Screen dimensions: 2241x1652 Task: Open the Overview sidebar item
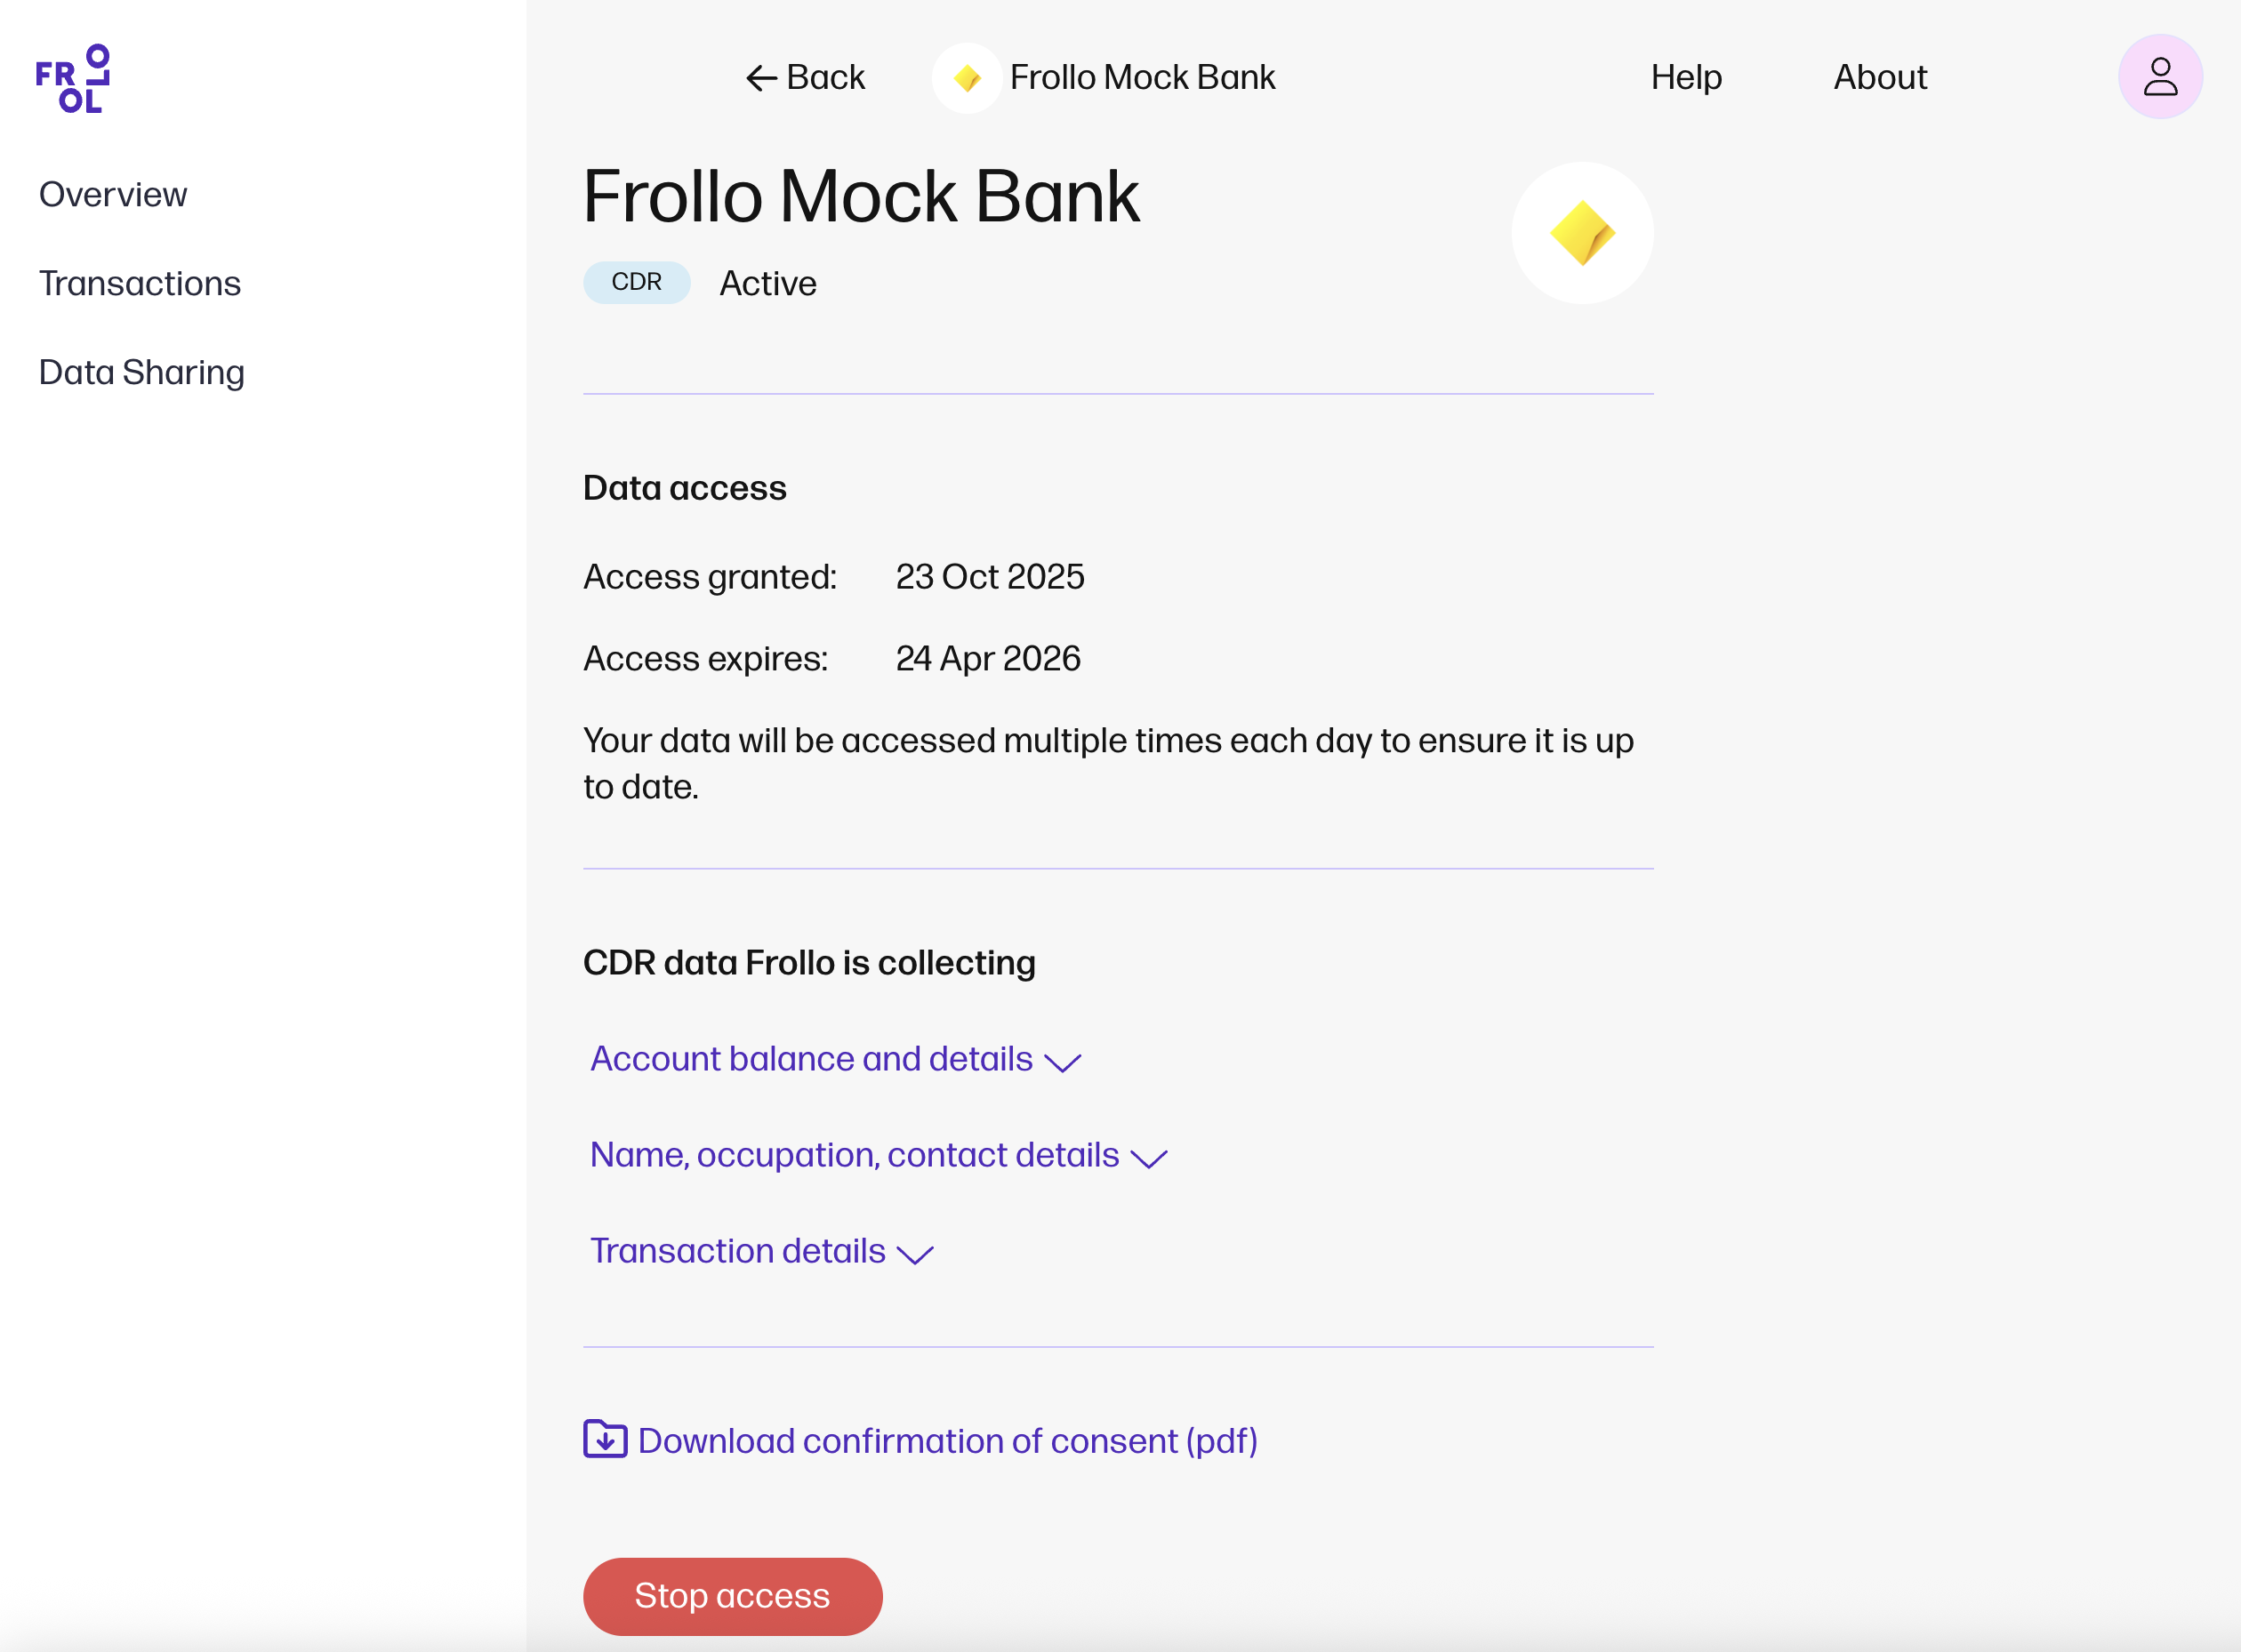click(x=113, y=194)
